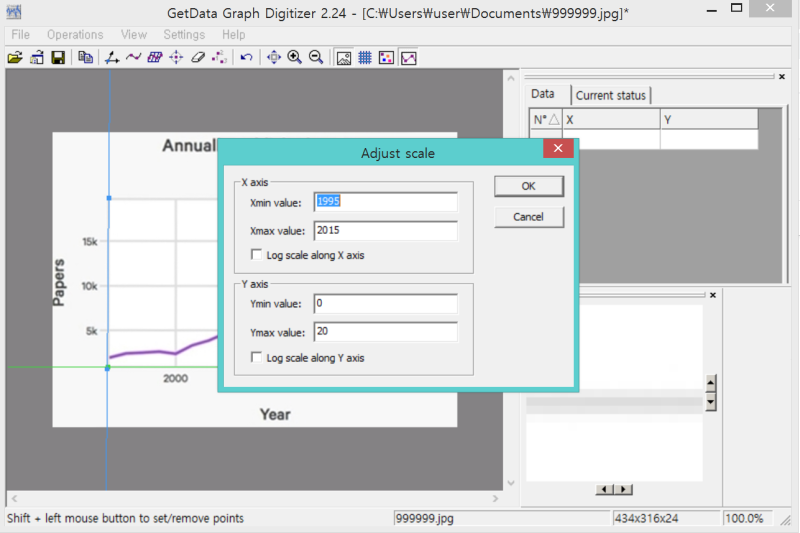Click the image scroll down arrow
Viewport: 800px width, 533px height.
[511, 483]
